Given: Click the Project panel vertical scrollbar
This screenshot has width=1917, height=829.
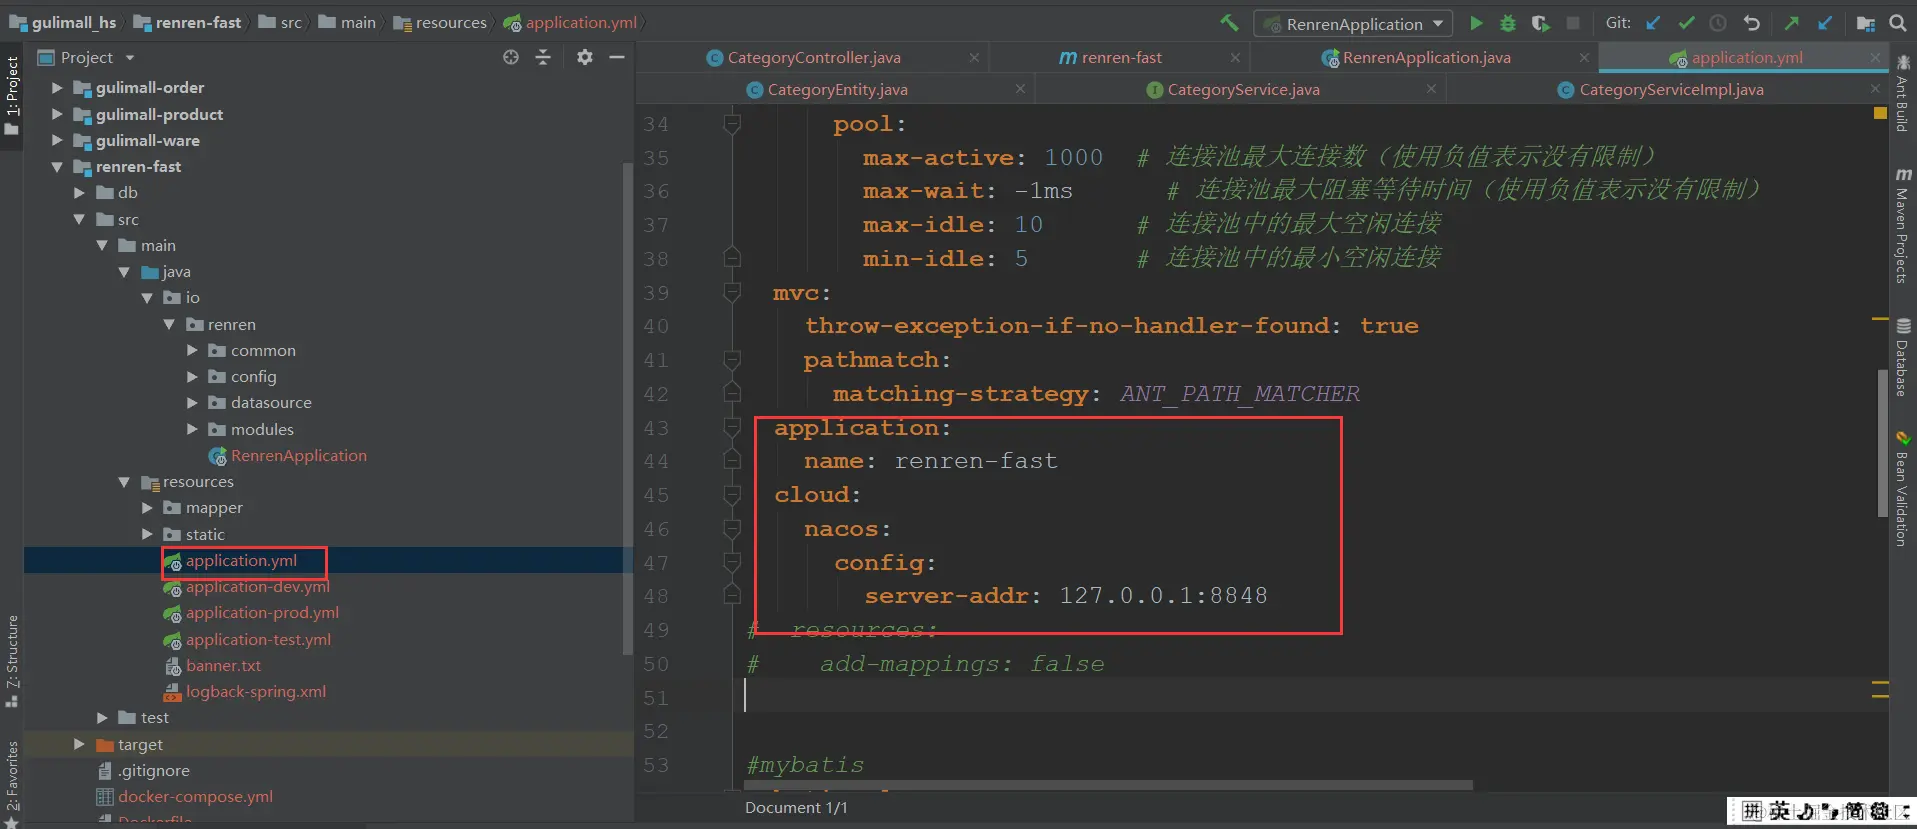Looking at the screenshot, I should tap(628, 408).
